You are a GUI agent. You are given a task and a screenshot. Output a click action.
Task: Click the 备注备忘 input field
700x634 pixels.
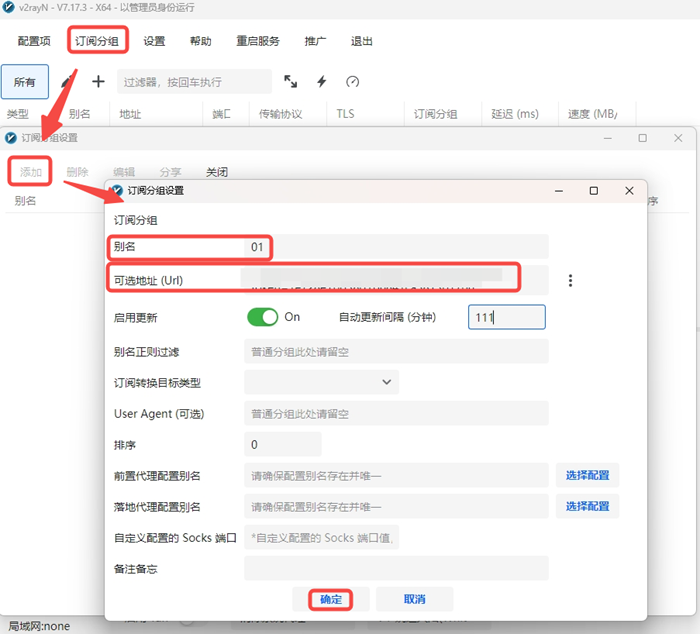tap(396, 568)
